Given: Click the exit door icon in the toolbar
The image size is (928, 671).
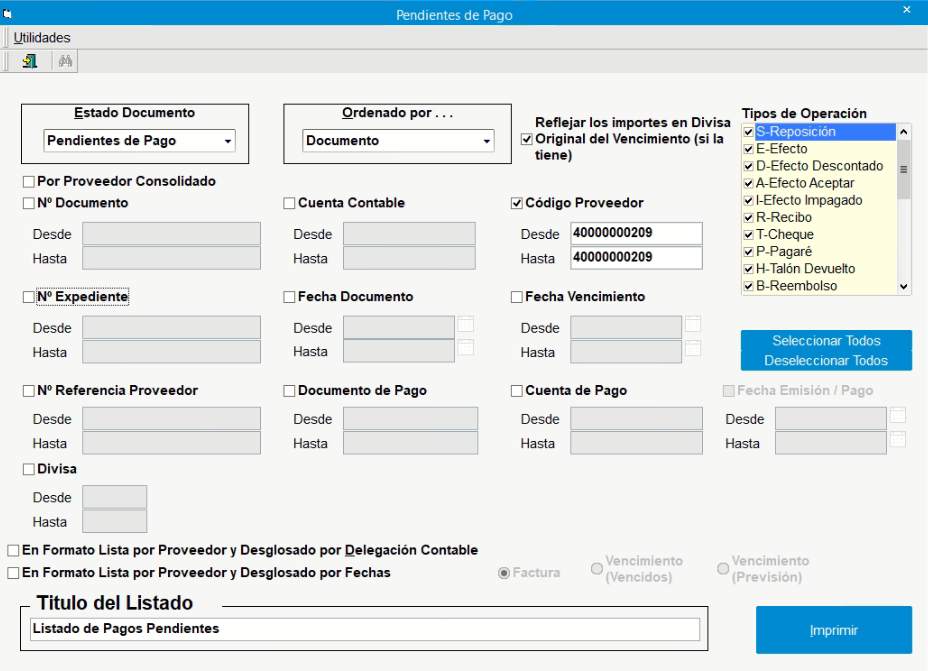Looking at the screenshot, I should pos(30,61).
